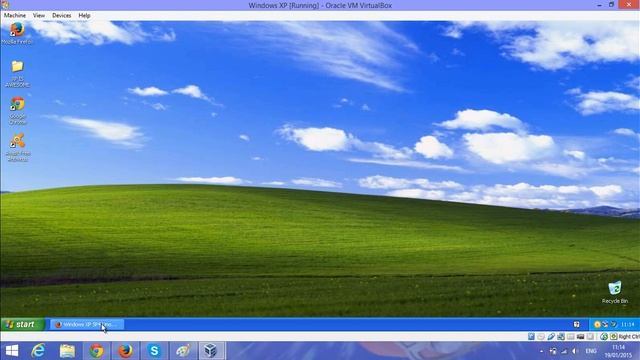Viewport: 640px width, 360px height.
Task: Click the VirtualBox display settings status icon
Action: point(590,337)
